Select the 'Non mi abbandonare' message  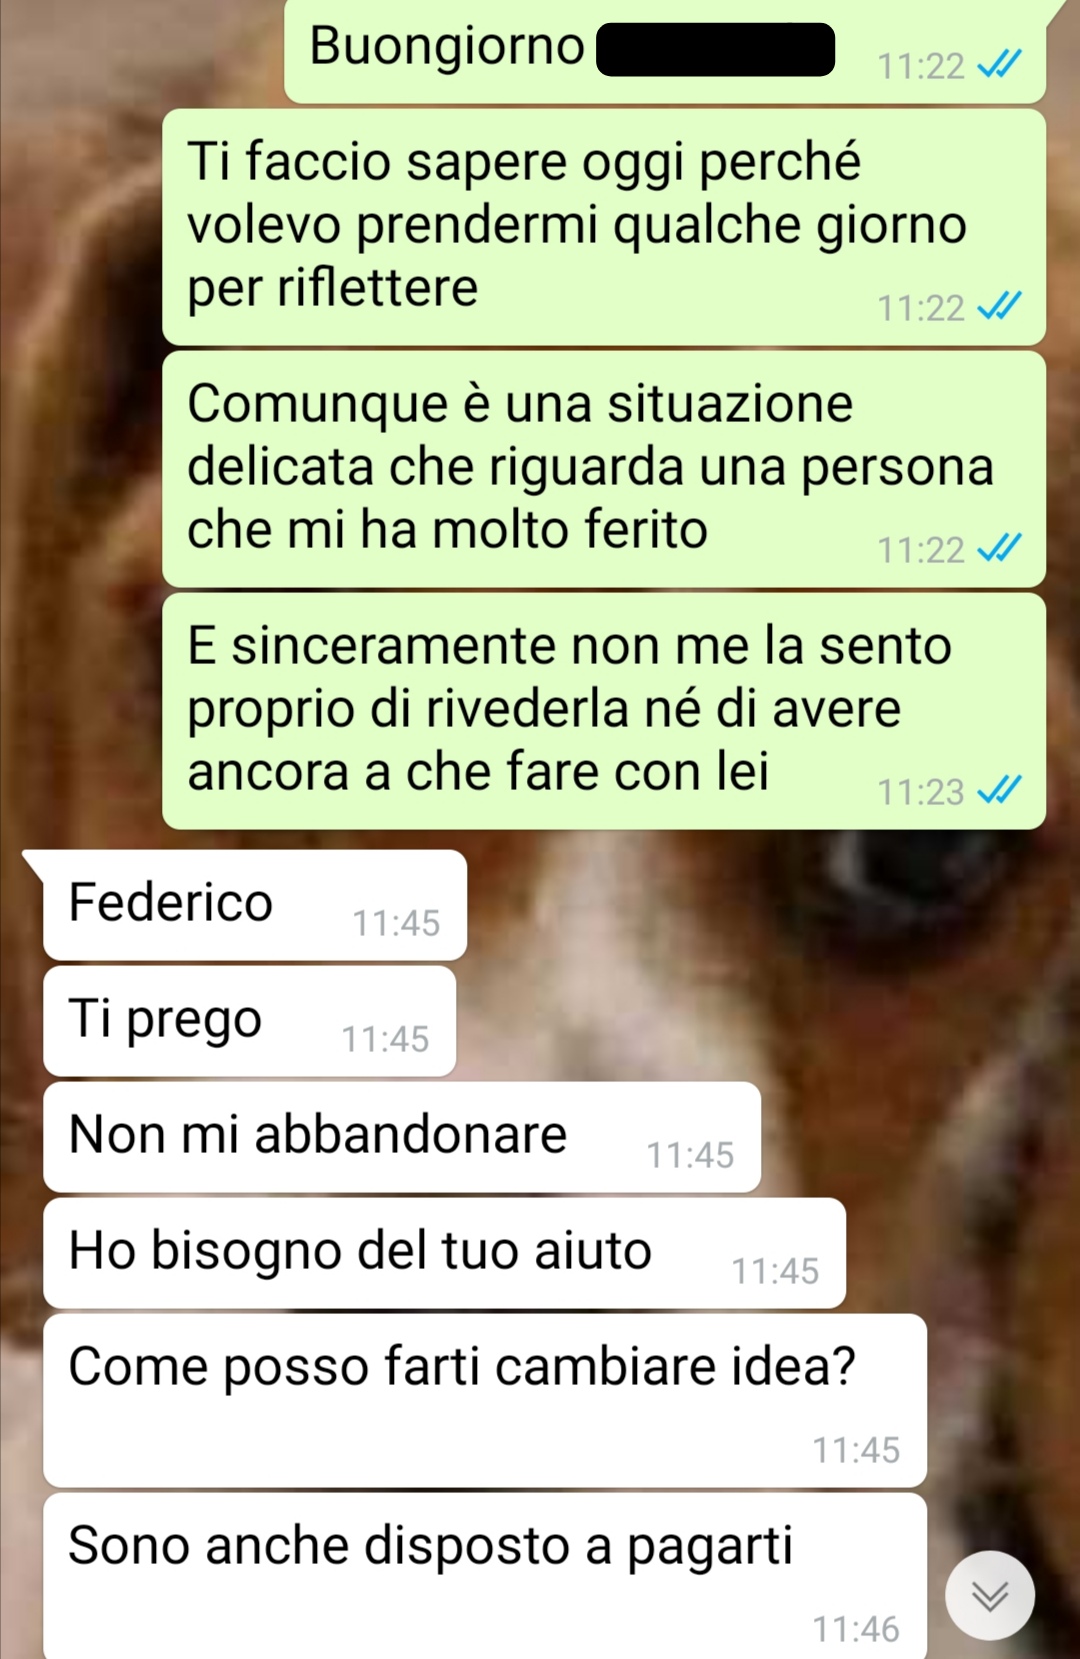tap(402, 1137)
